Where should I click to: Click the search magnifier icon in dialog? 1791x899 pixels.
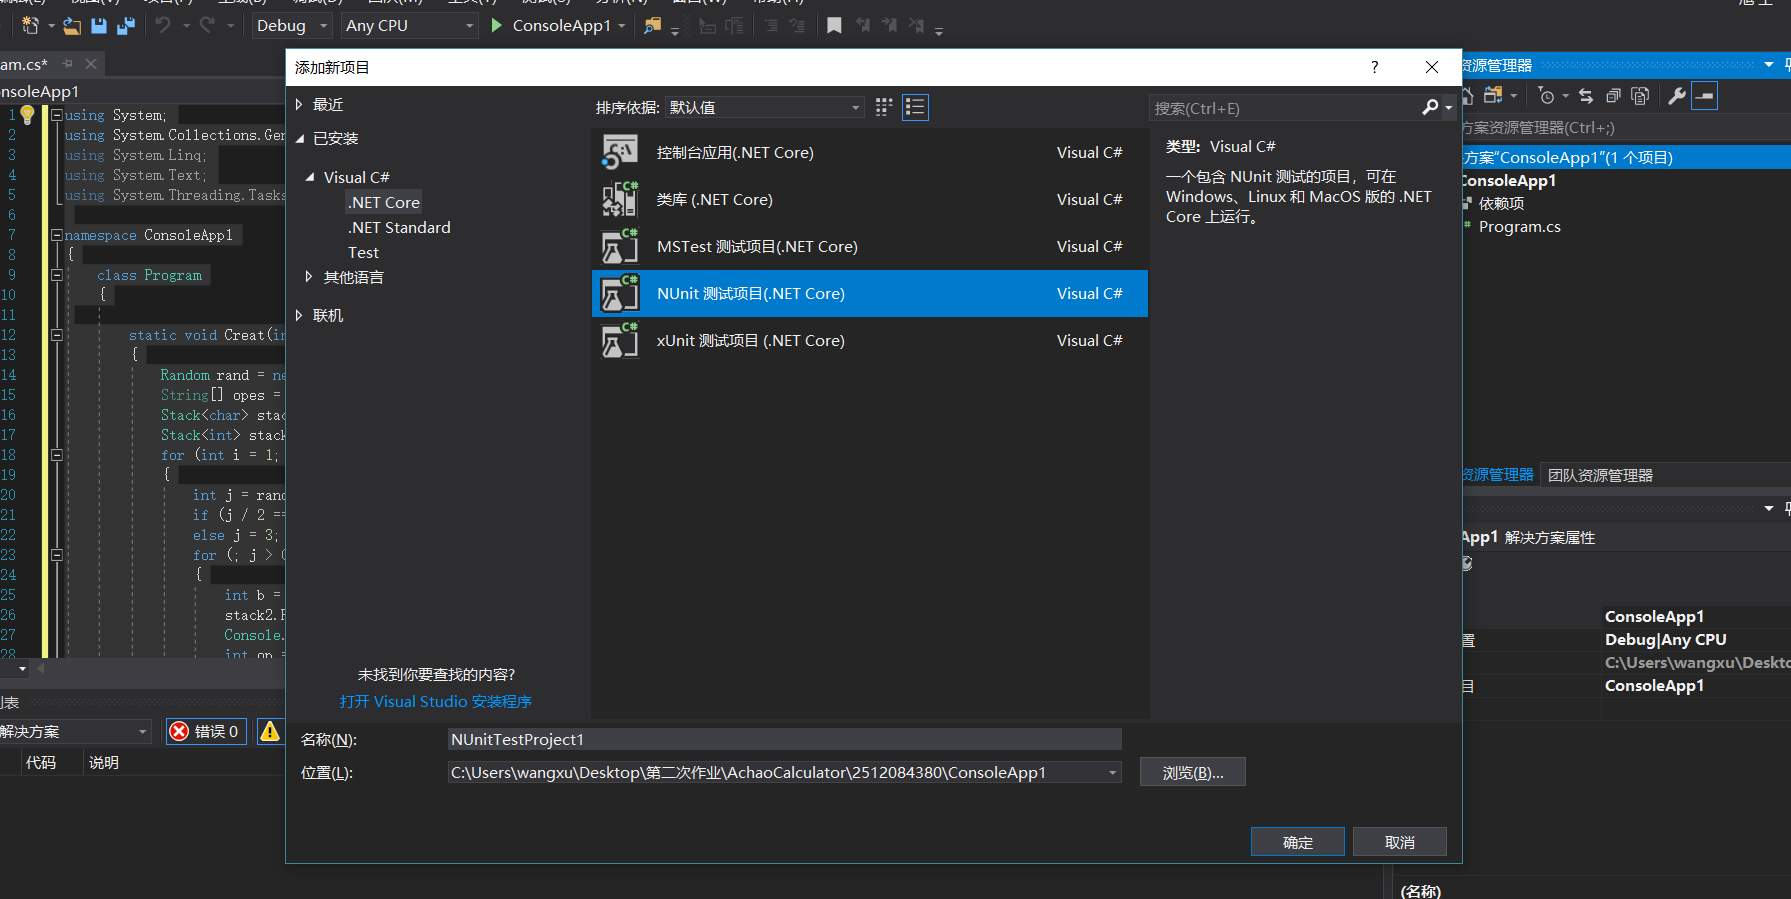[1431, 107]
